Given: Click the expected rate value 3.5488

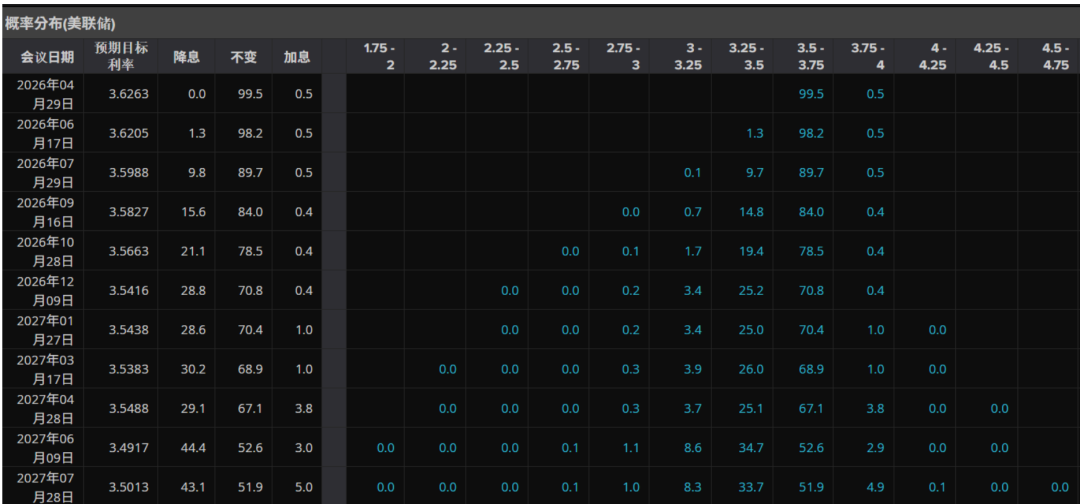Looking at the screenshot, I should [127, 408].
